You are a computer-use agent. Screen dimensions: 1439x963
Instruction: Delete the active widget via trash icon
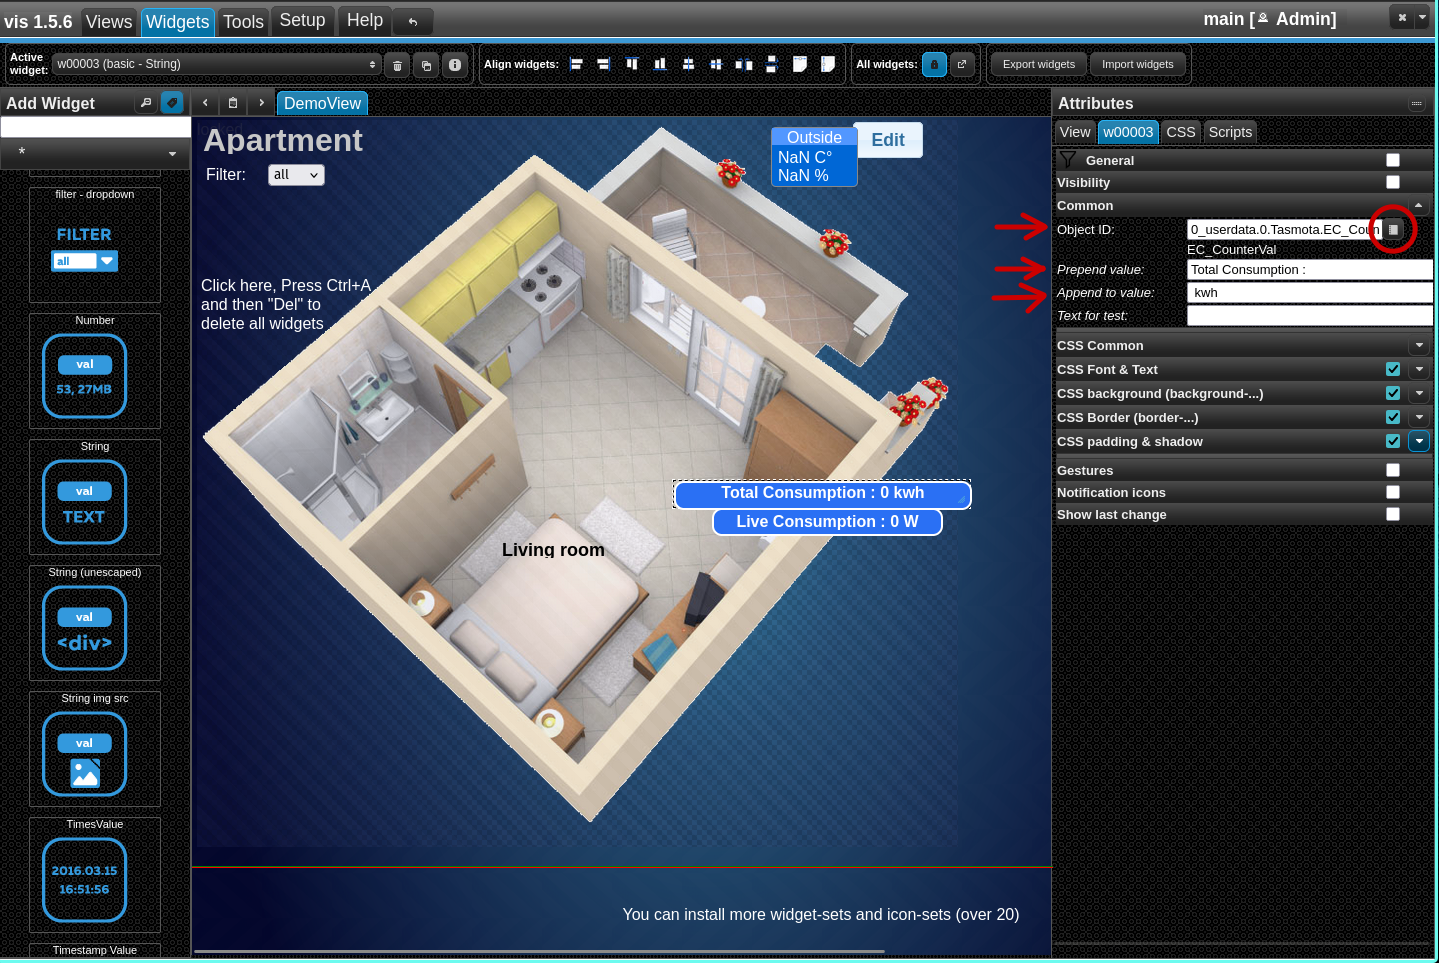click(397, 64)
